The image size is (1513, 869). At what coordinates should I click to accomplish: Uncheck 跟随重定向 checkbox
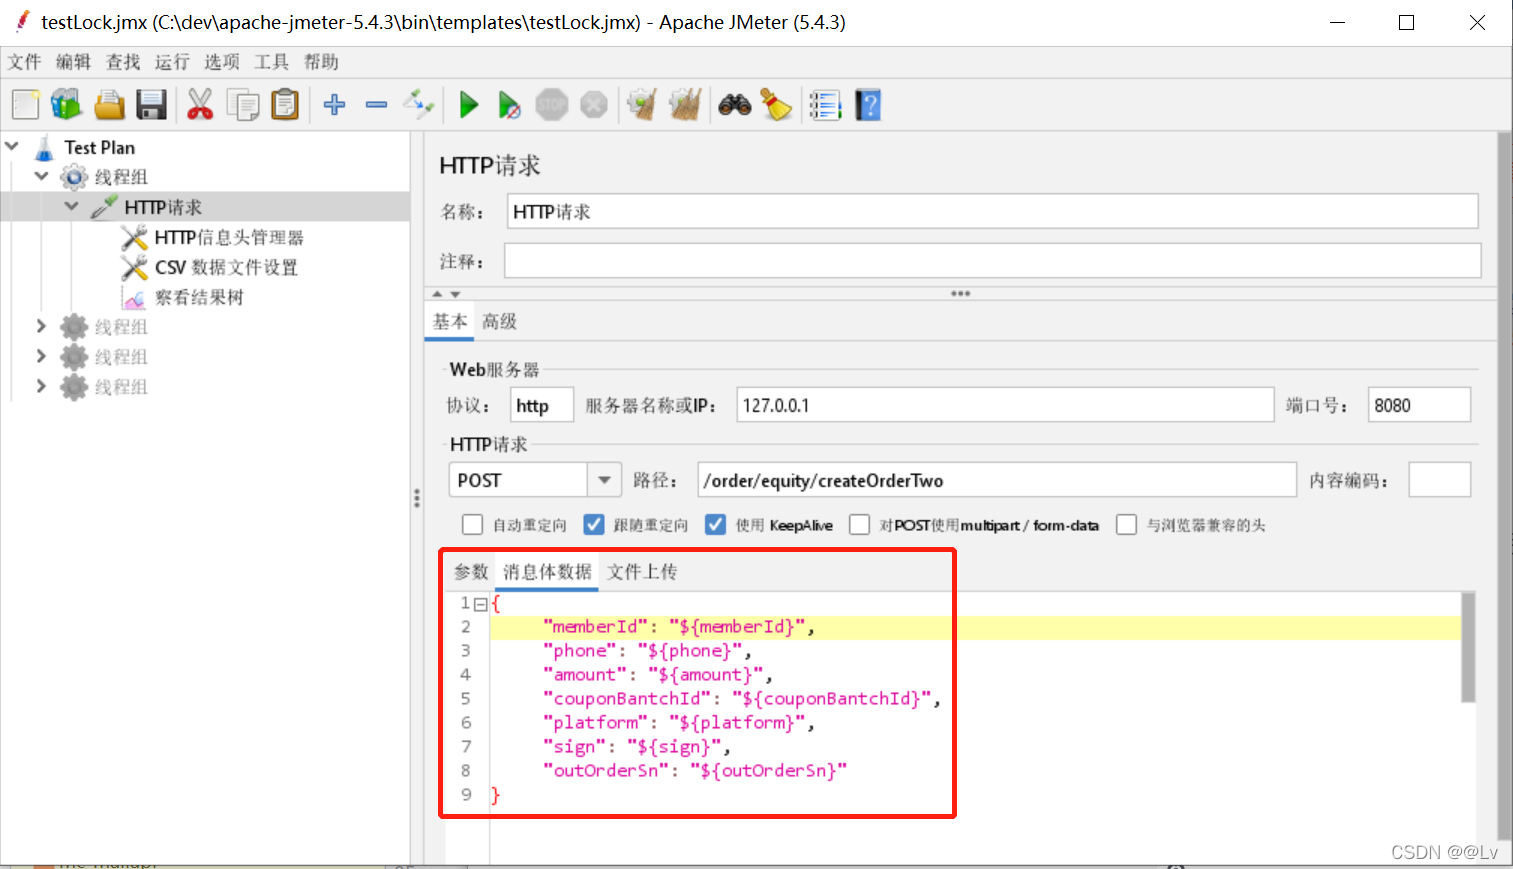pos(594,525)
